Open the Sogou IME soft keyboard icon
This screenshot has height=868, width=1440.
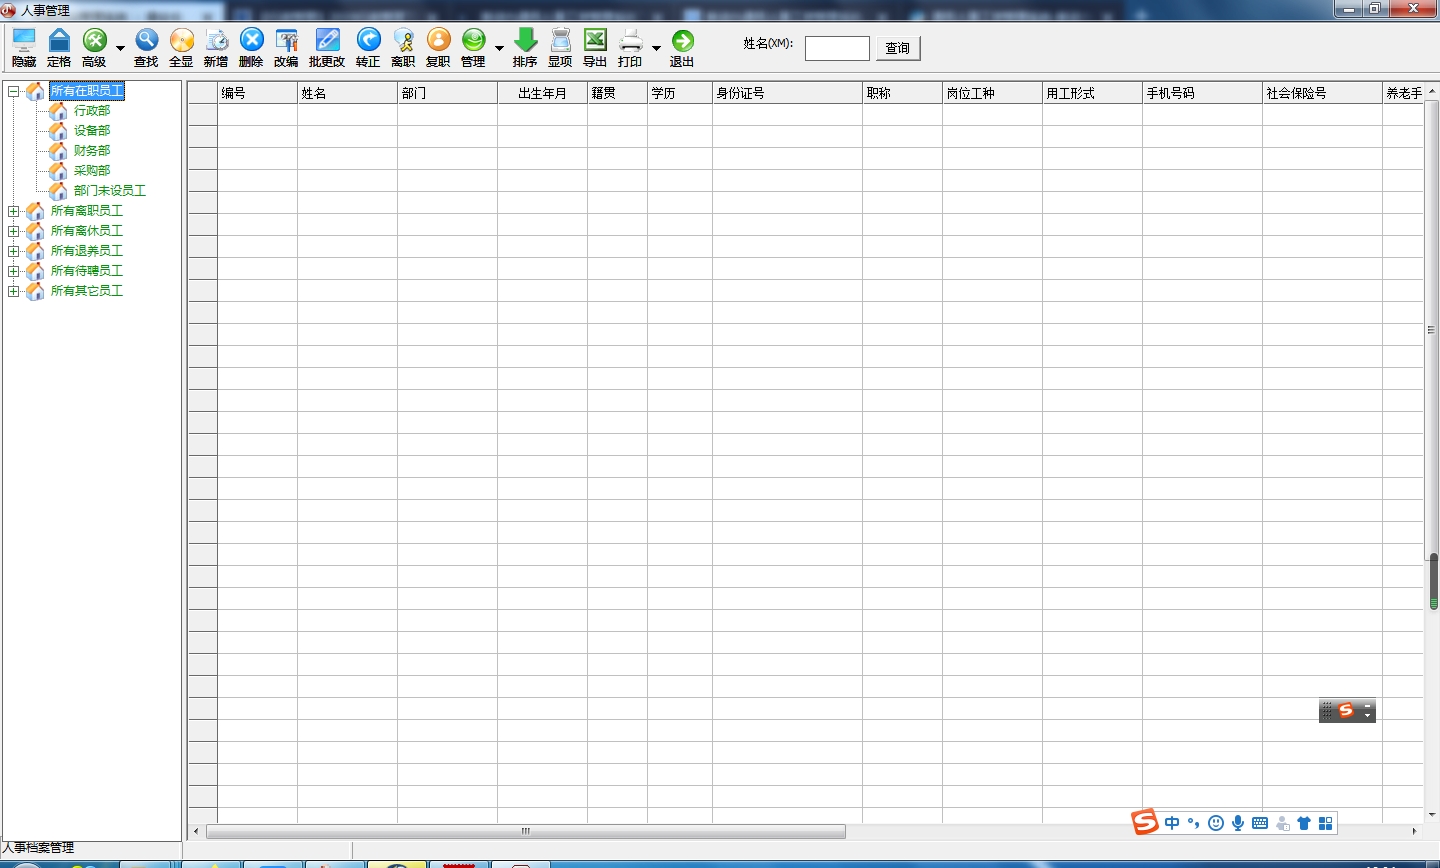[x=1260, y=823]
